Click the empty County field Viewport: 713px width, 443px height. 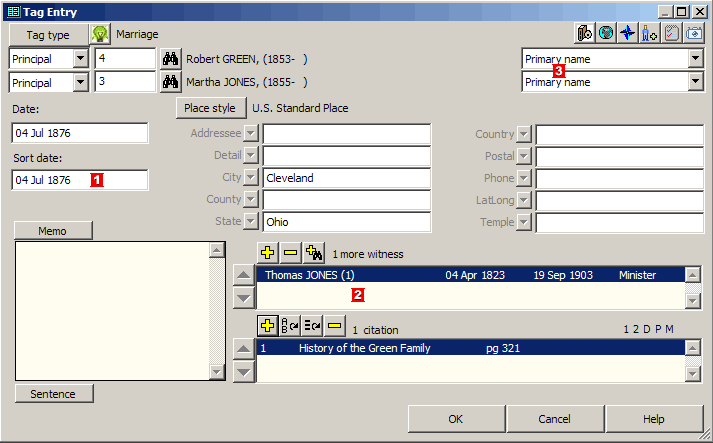[347, 200]
